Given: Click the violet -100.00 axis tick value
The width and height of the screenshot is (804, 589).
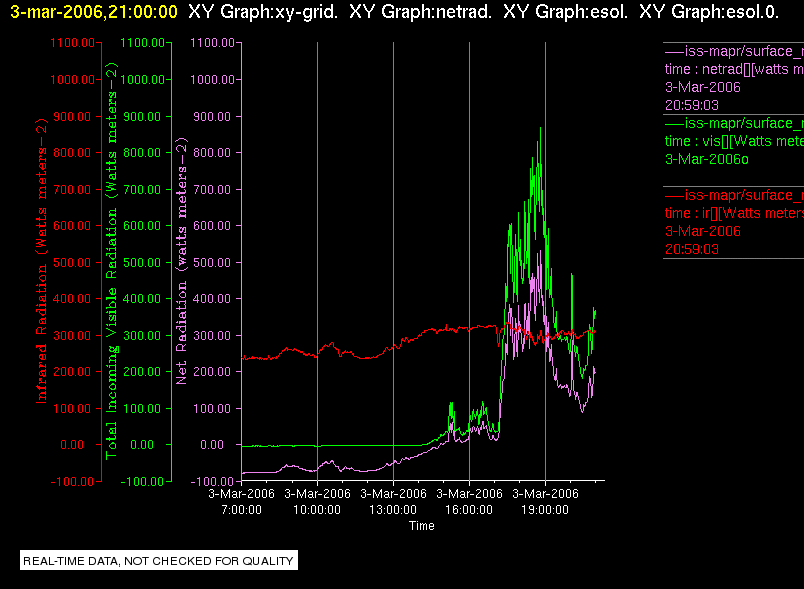Looking at the screenshot, I should (212, 482).
